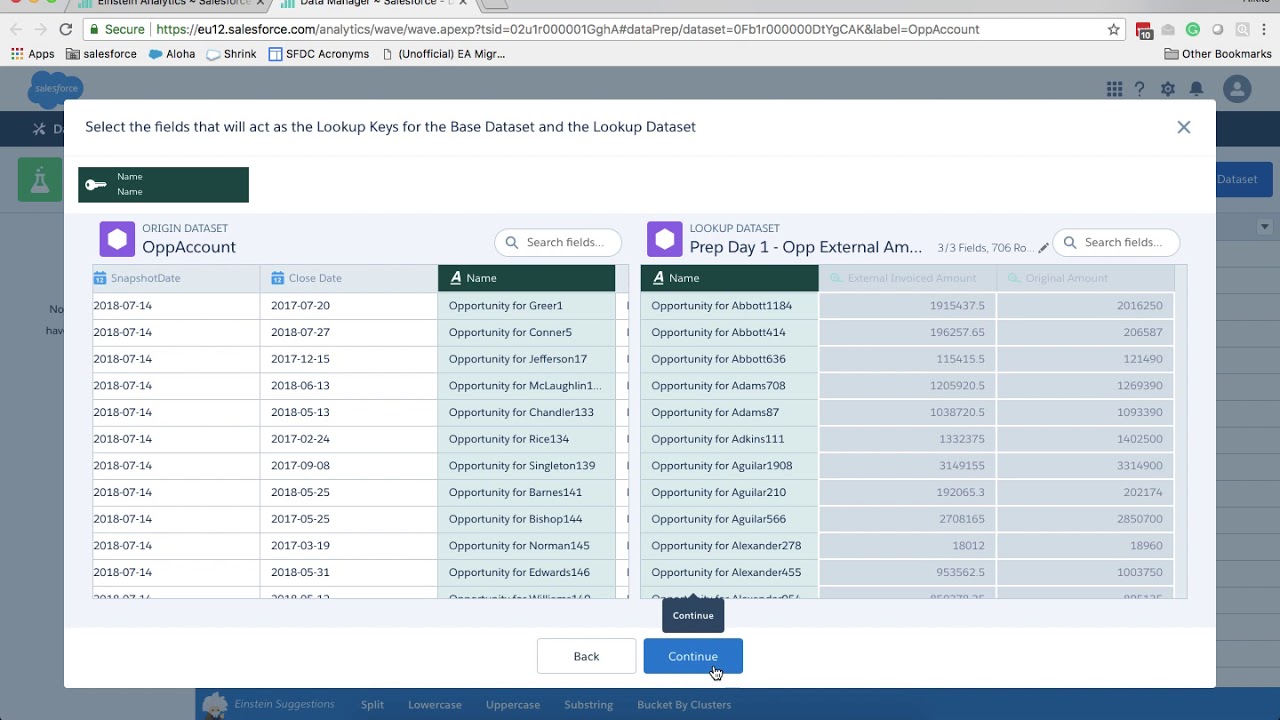Click the OppAccount purple dataset icon

117,239
